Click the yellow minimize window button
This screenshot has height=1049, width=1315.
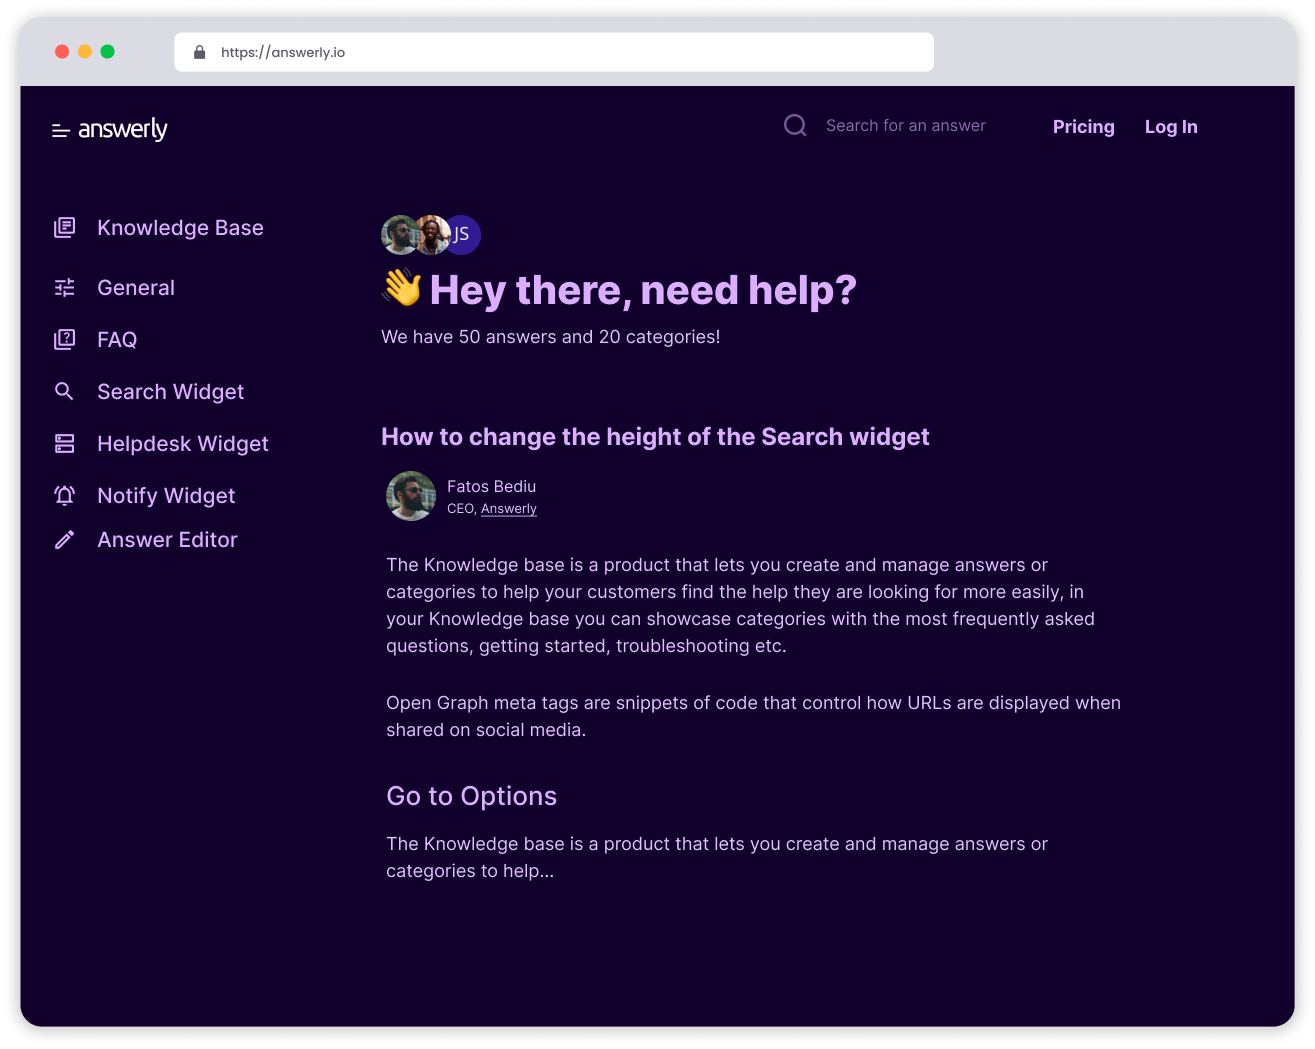point(85,51)
